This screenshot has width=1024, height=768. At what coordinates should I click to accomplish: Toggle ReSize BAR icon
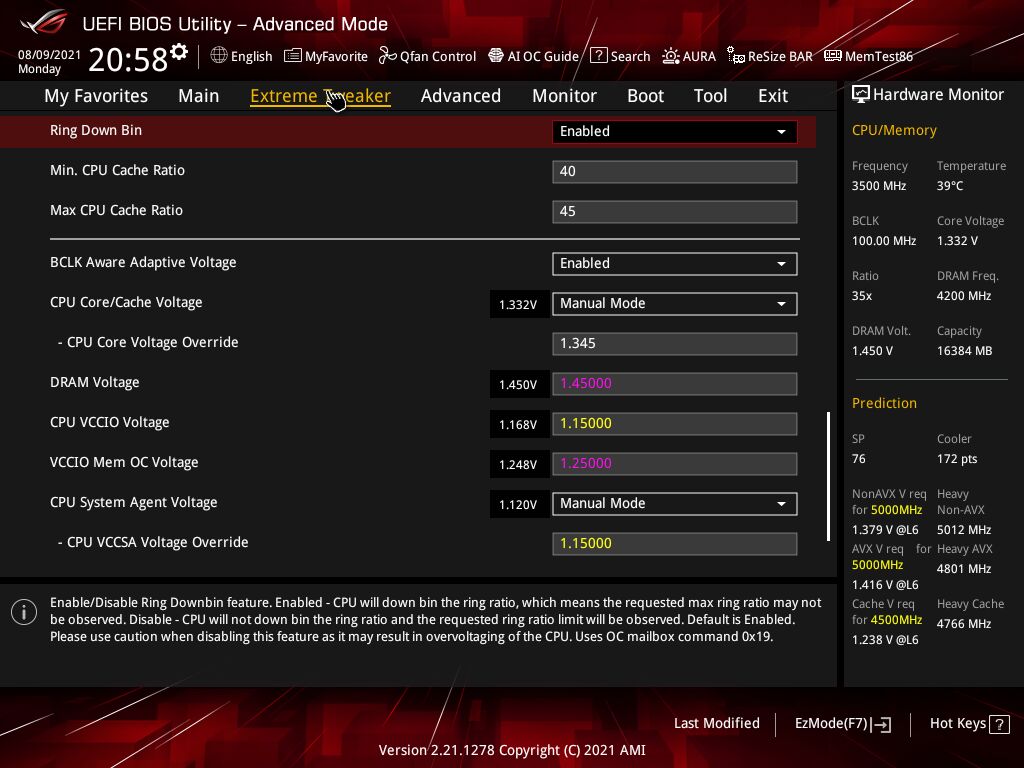(x=735, y=56)
